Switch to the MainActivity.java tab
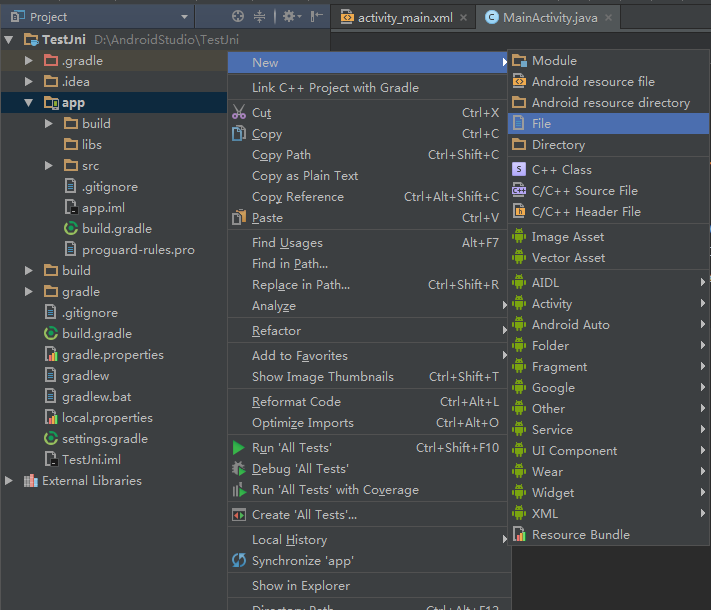 (x=550, y=17)
